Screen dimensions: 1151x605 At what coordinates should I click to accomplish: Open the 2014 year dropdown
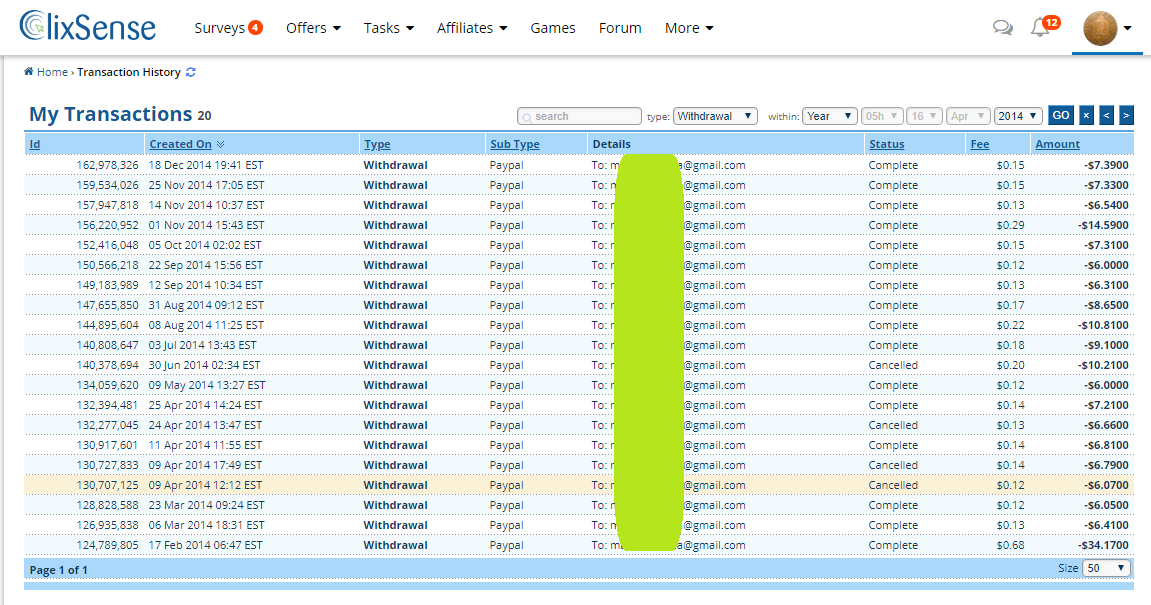(x=1018, y=116)
